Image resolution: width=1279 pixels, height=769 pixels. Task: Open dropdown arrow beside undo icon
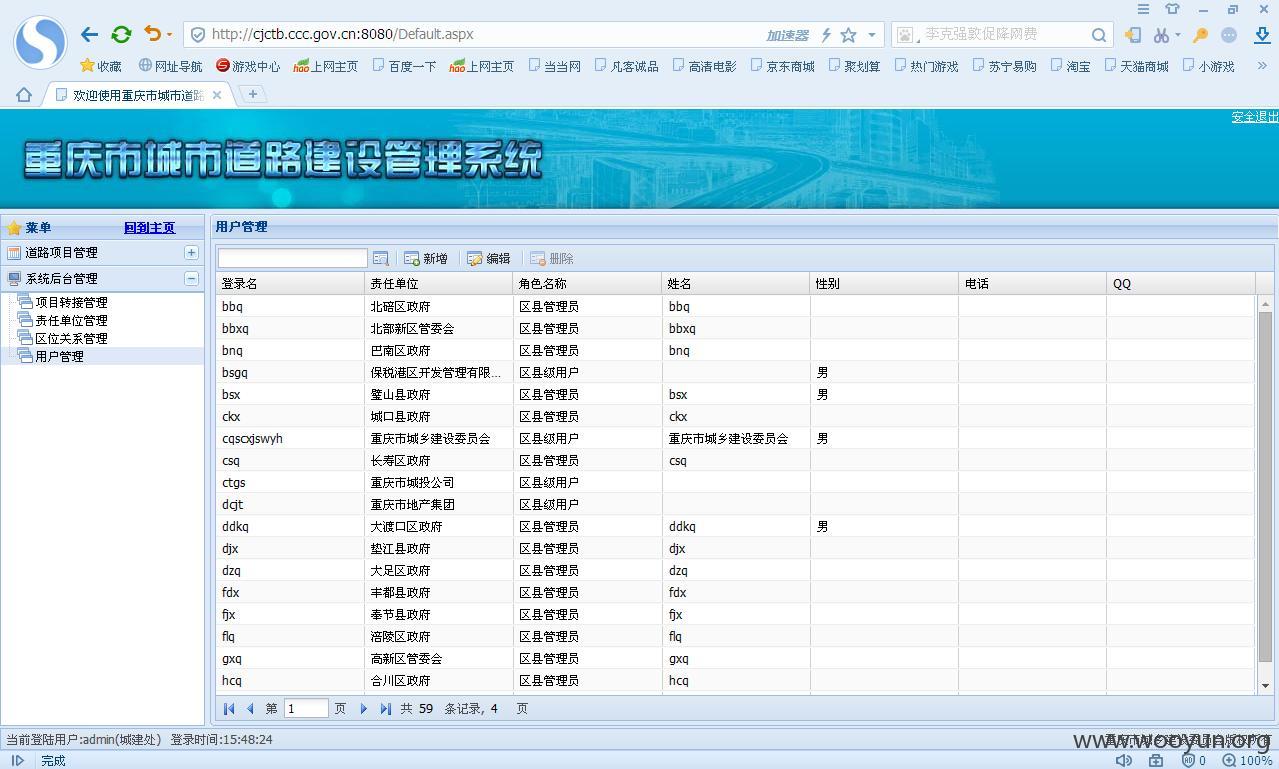point(169,35)
